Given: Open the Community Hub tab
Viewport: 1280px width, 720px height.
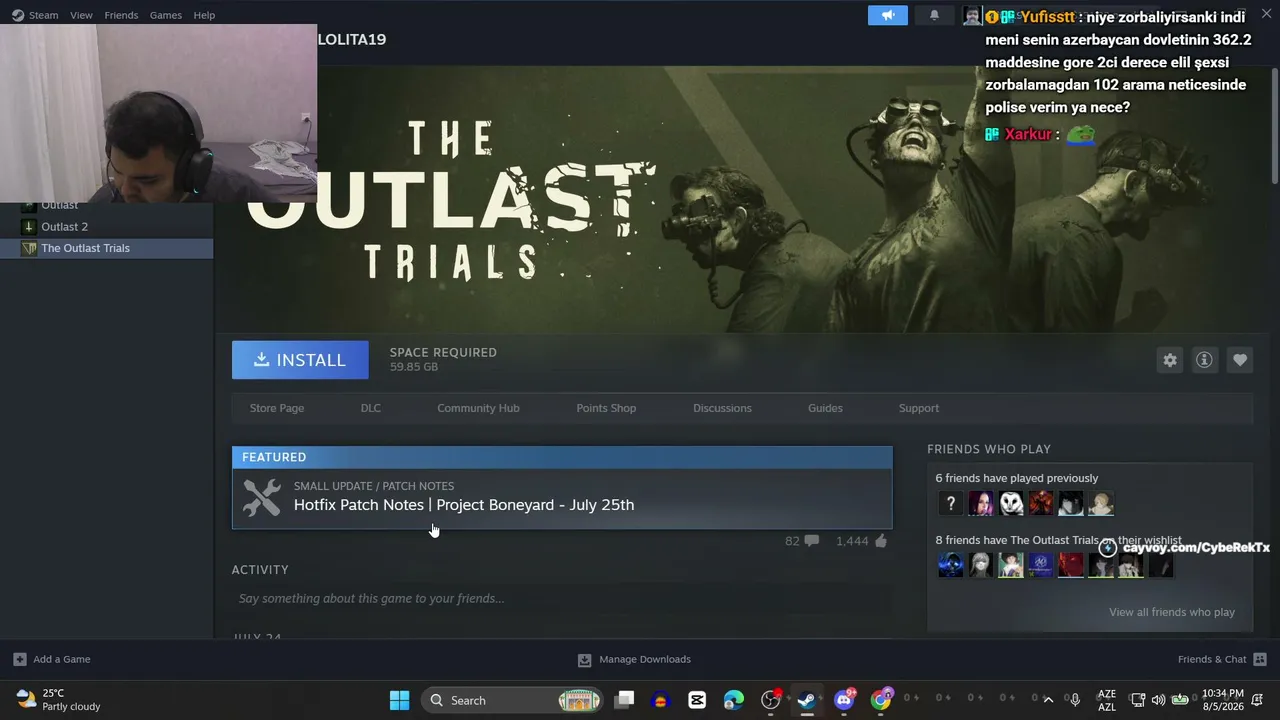Looking at the screenshot, I should tap(478, 408).
